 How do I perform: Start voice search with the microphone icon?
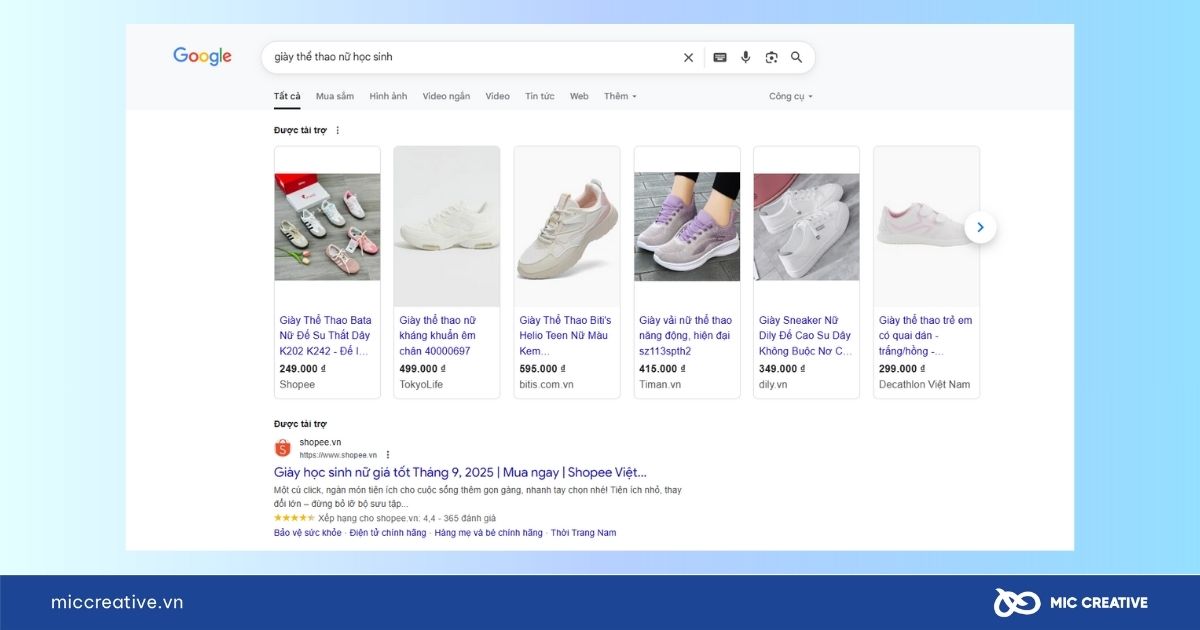coord(745,58)
